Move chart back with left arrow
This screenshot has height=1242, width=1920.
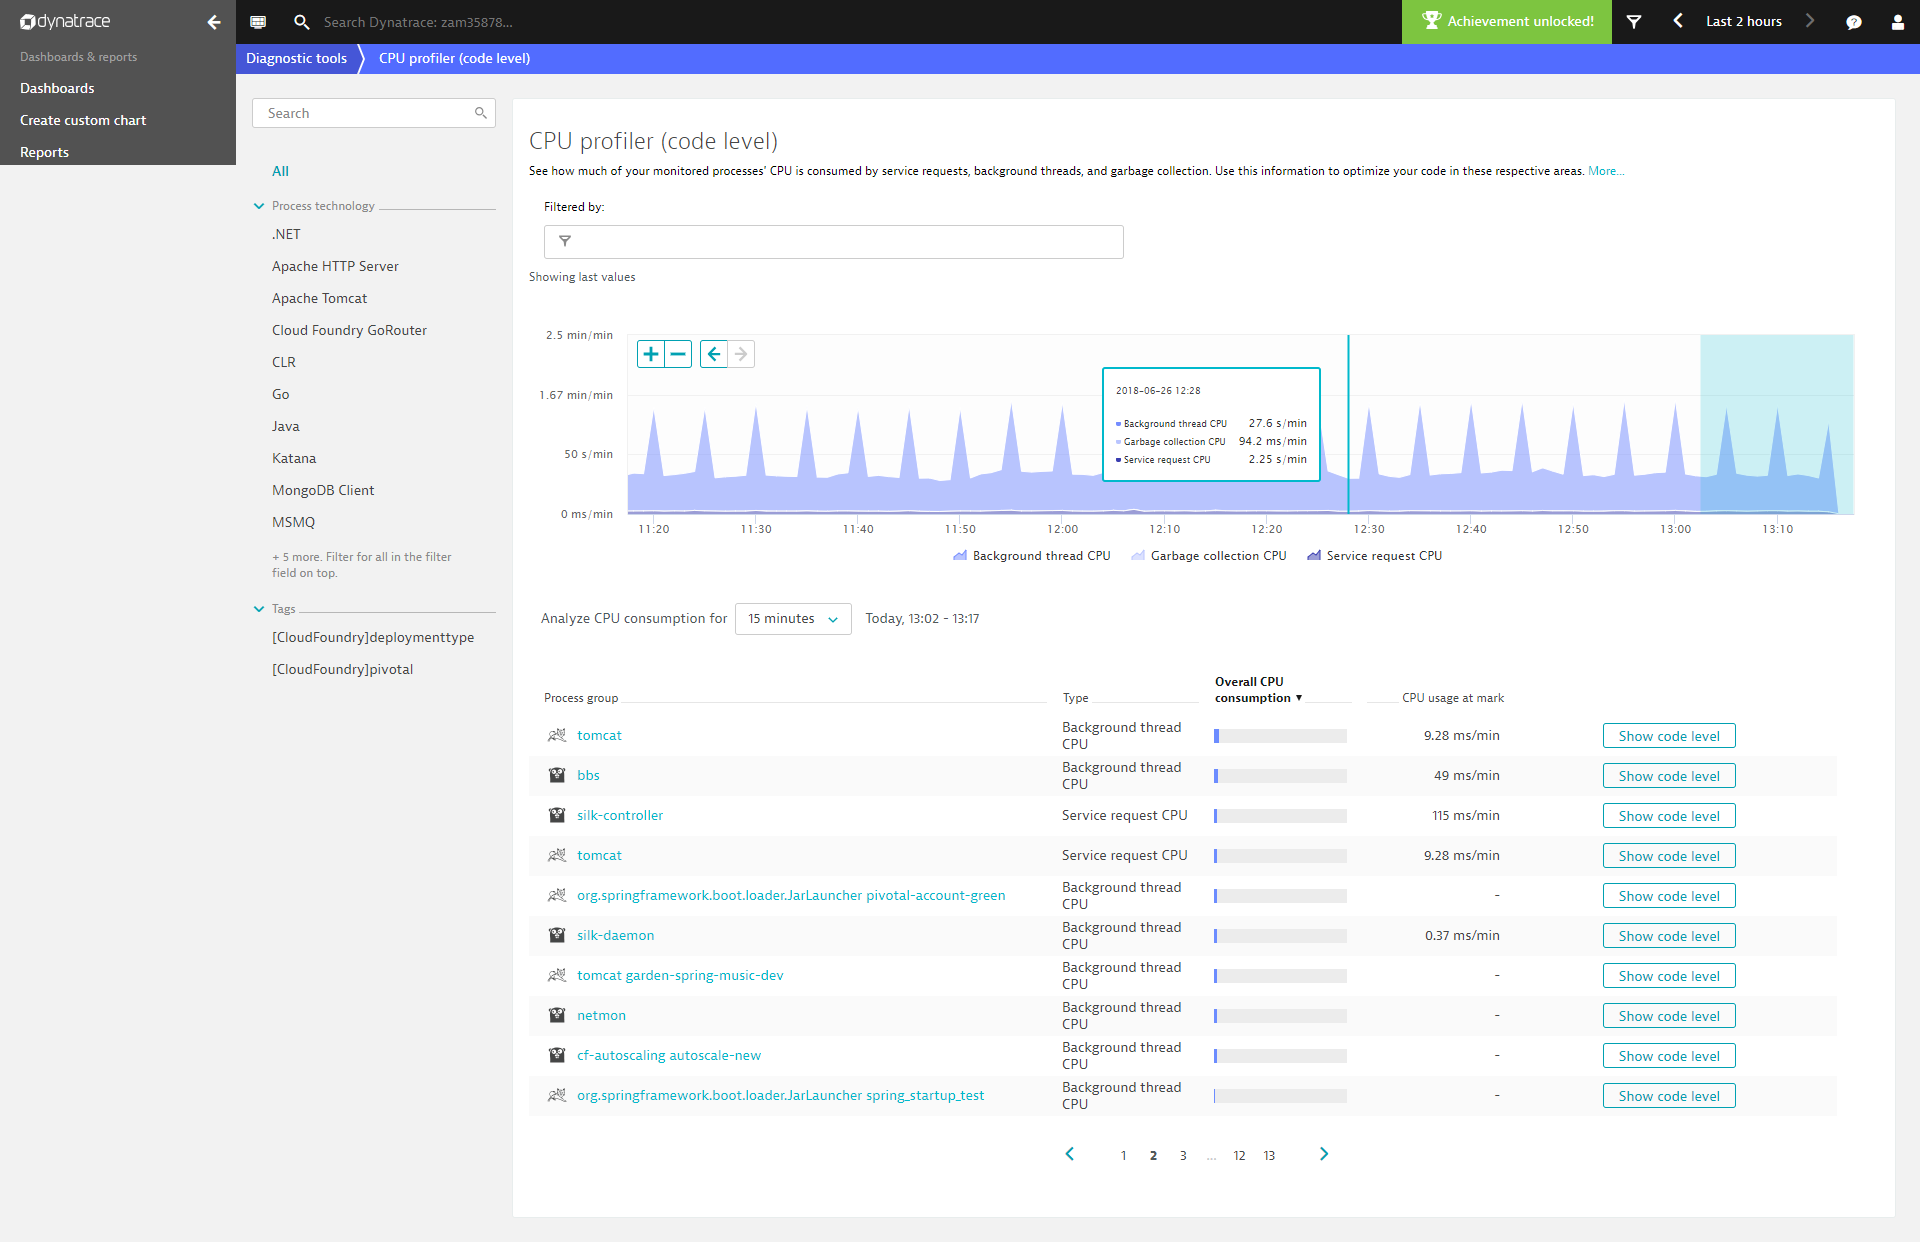(714, 354)
